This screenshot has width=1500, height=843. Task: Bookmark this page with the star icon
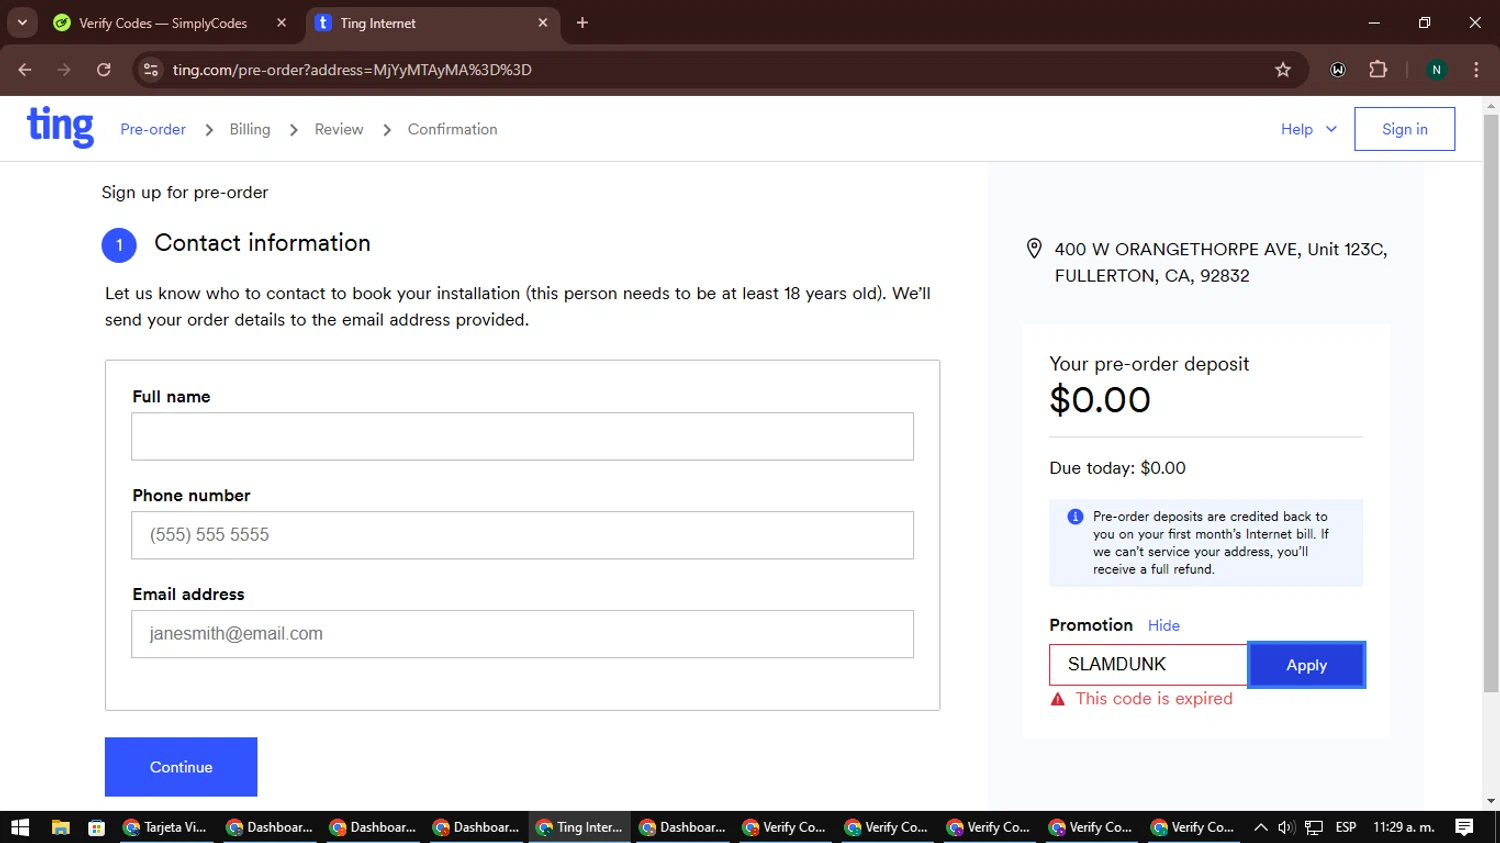tap(1283, 70)
